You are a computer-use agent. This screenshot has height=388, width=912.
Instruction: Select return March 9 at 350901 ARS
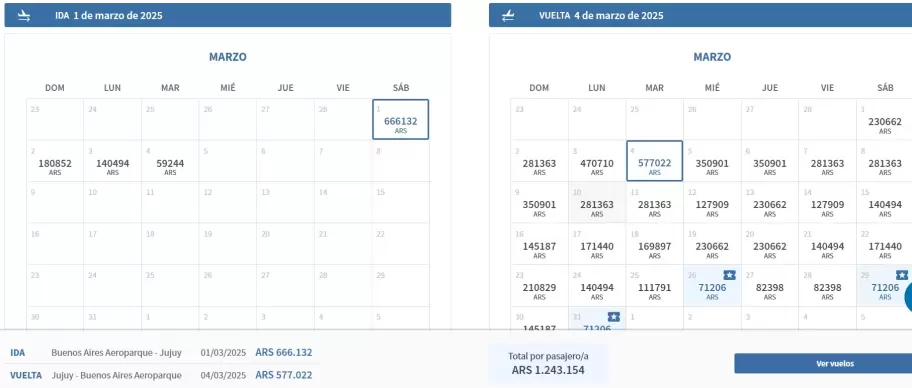tap(539, 202)
